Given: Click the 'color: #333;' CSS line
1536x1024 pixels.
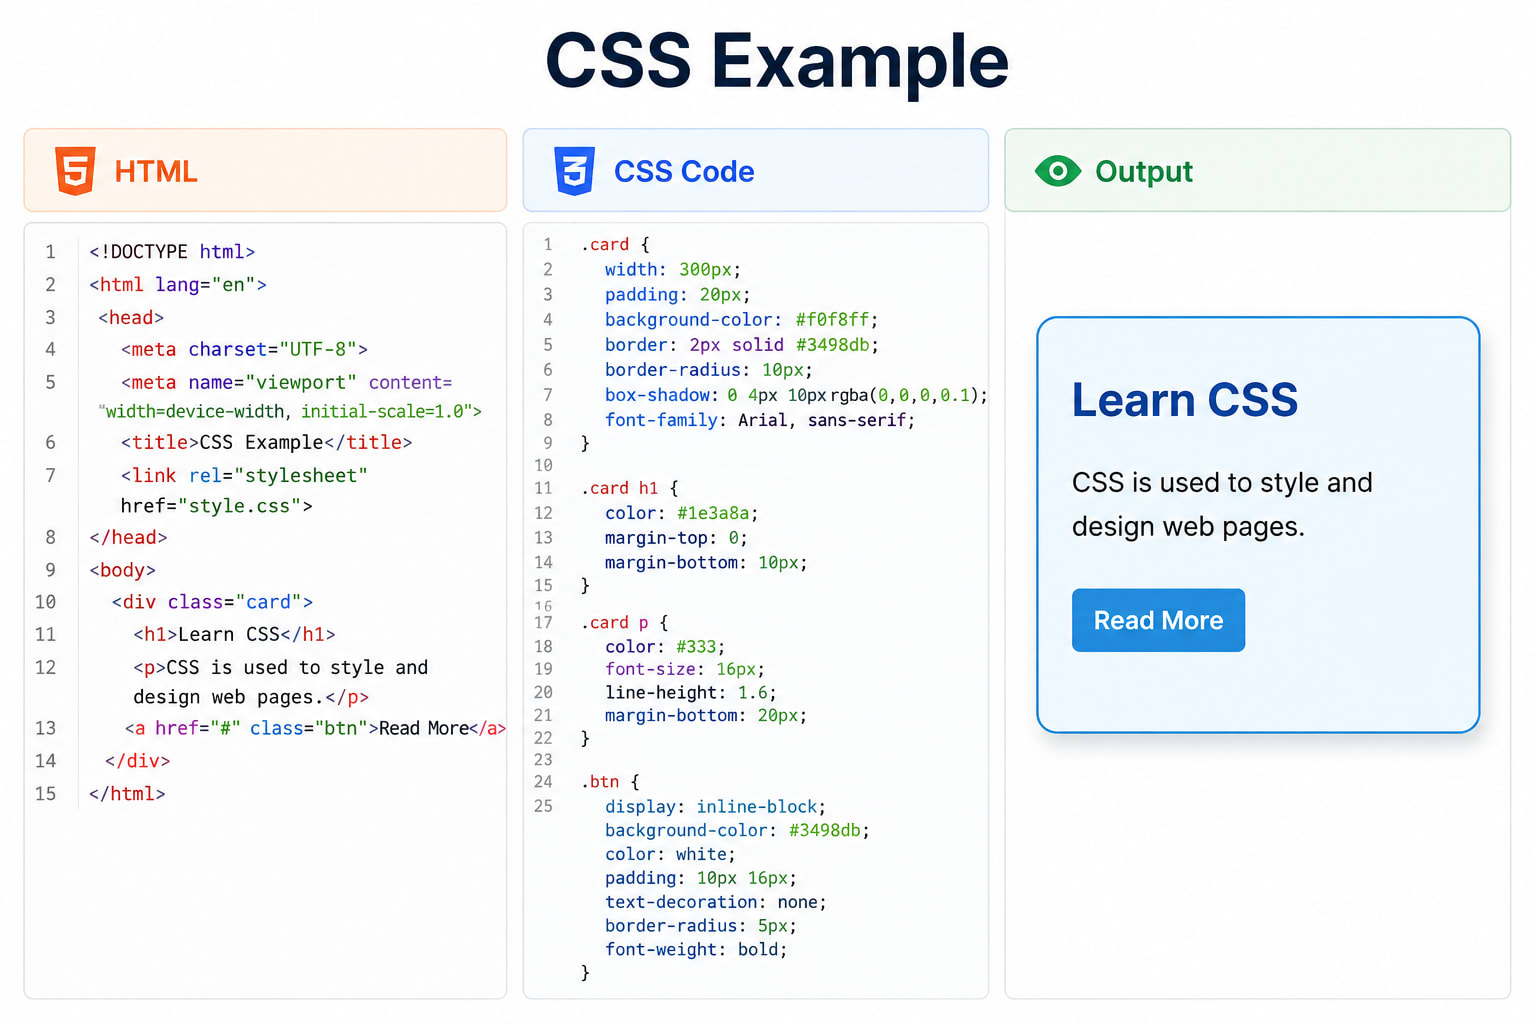Looking at the screenshot, I should pyautogui.click(x=665, y=647).
